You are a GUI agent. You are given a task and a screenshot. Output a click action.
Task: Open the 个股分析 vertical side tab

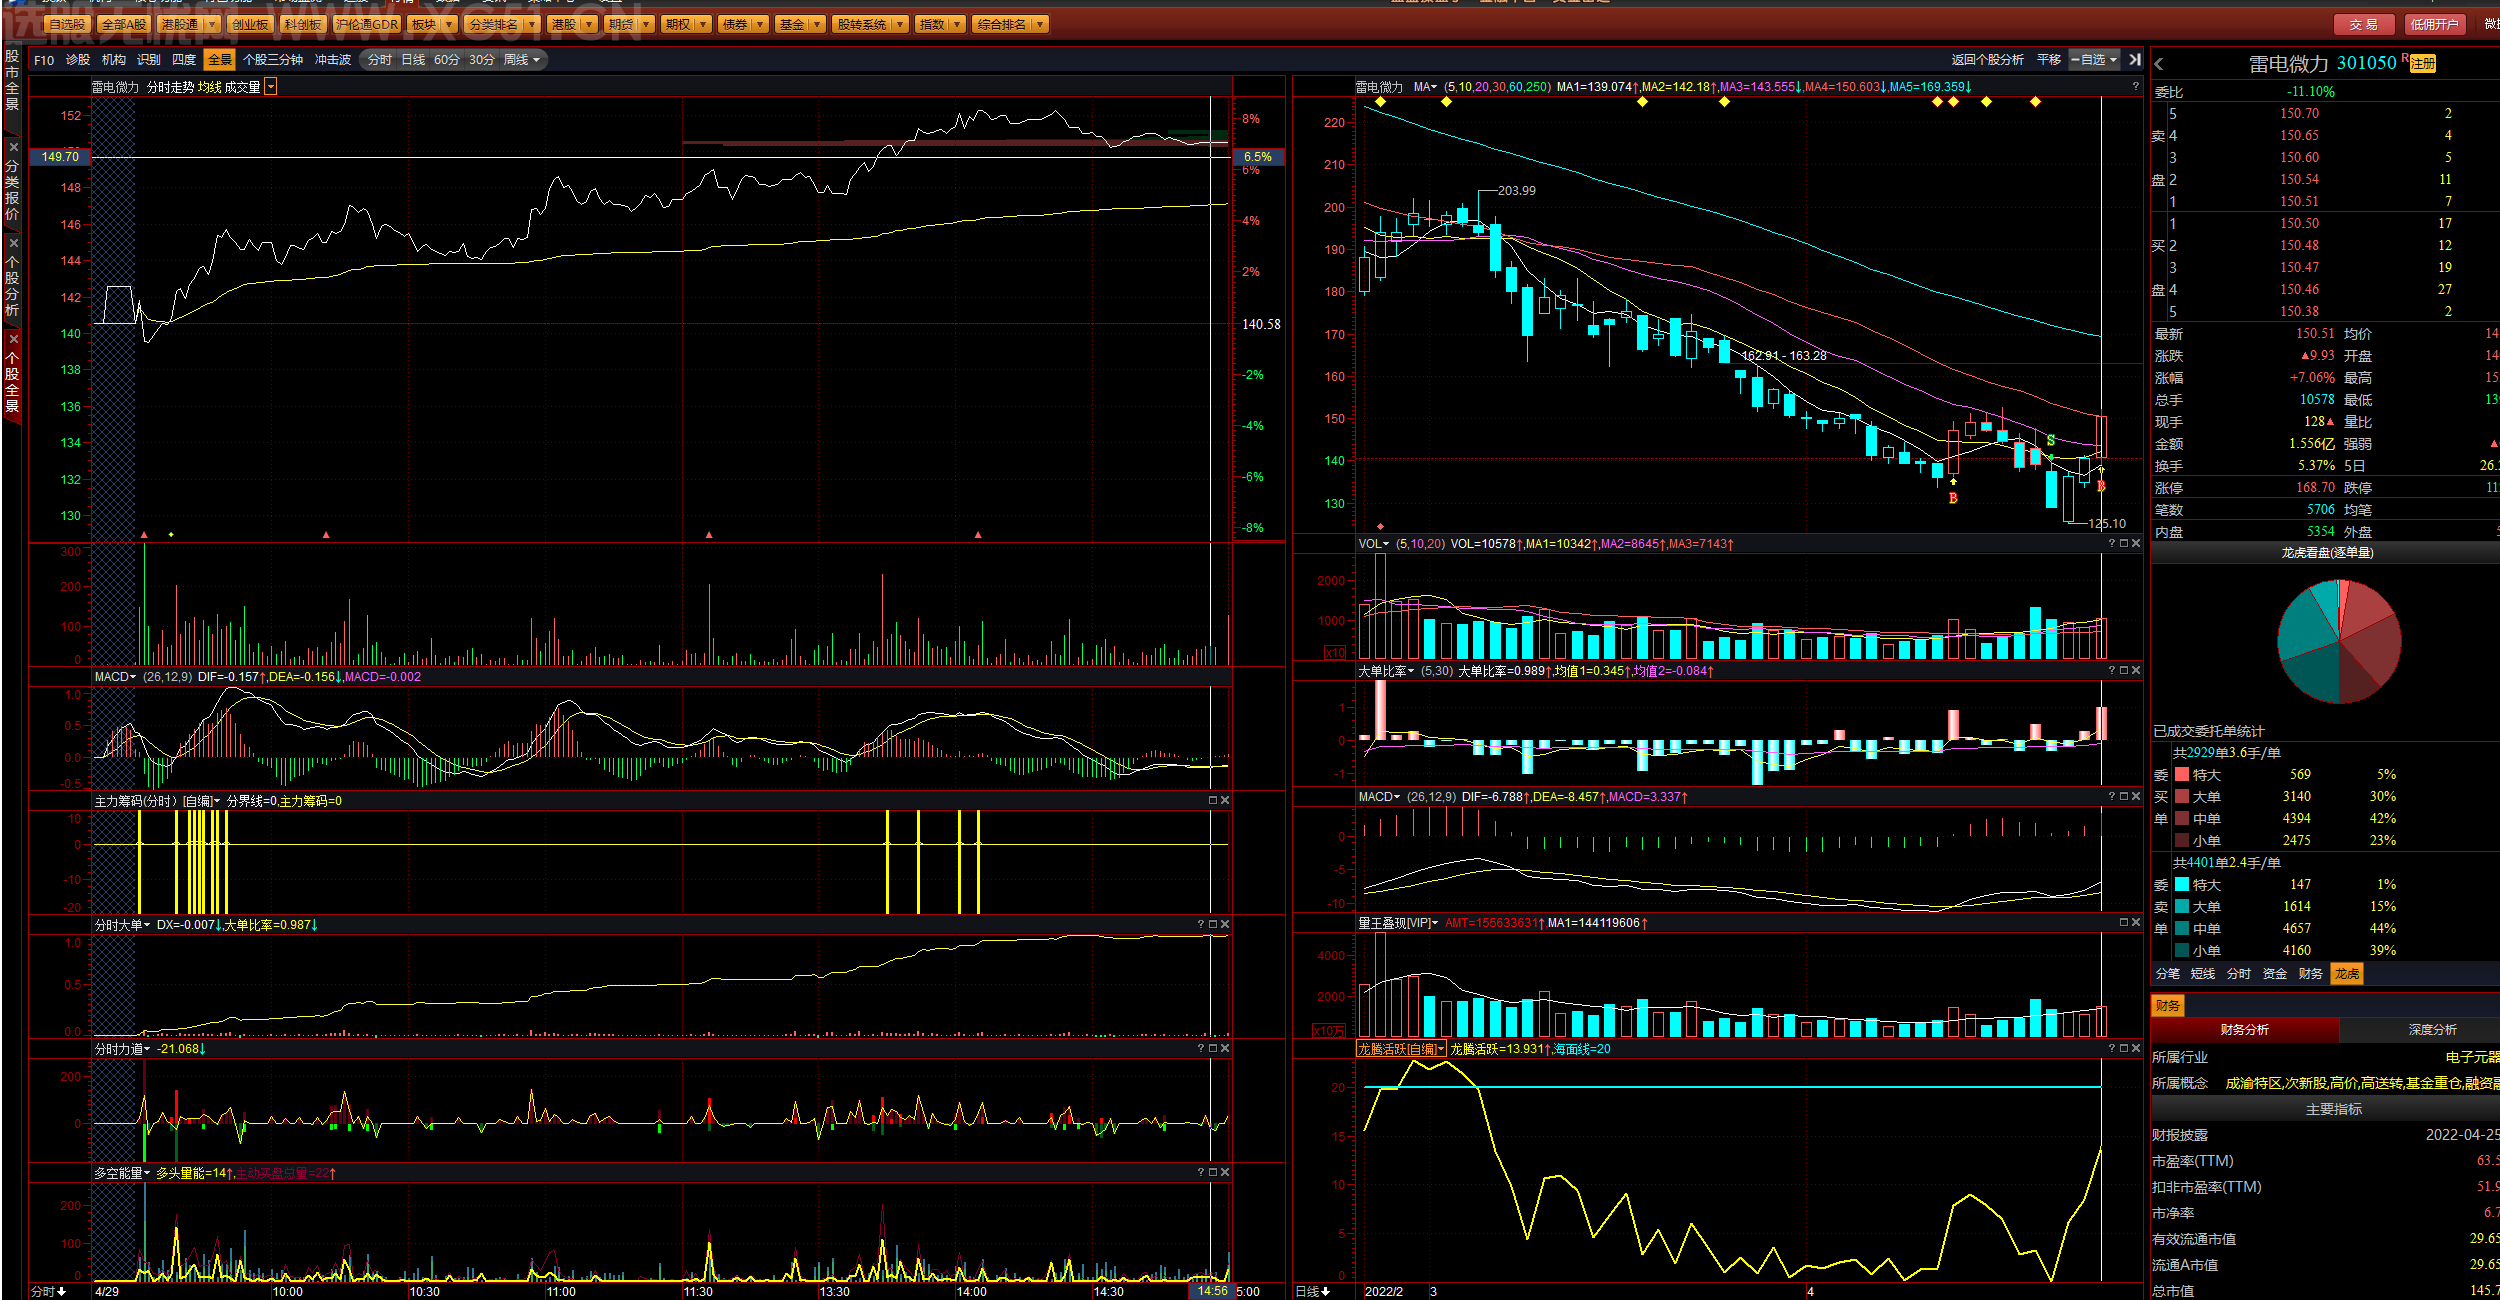pyautogui.click(x=12, y=285)
